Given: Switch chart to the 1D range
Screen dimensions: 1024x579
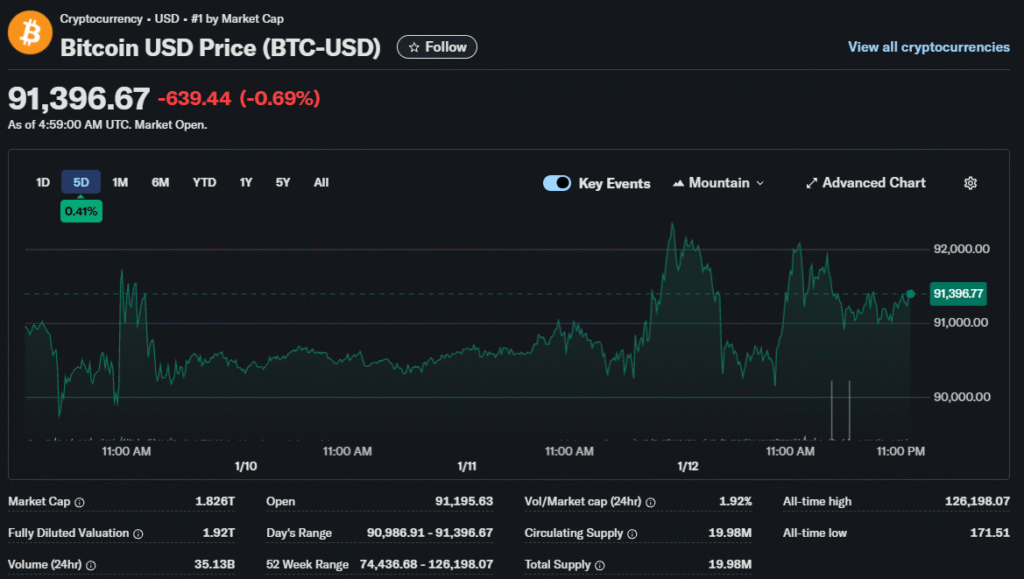Looking at the screenshot, I should 43,182.
